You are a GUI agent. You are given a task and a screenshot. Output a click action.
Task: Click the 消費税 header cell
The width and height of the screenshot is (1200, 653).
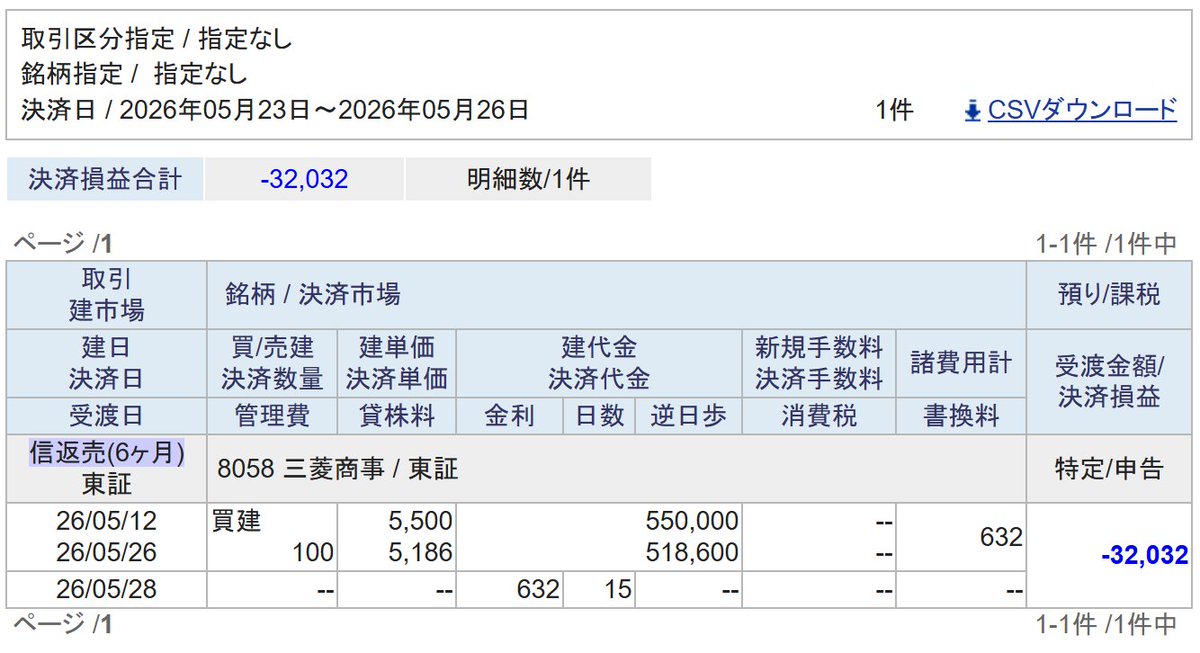(819, 416)
